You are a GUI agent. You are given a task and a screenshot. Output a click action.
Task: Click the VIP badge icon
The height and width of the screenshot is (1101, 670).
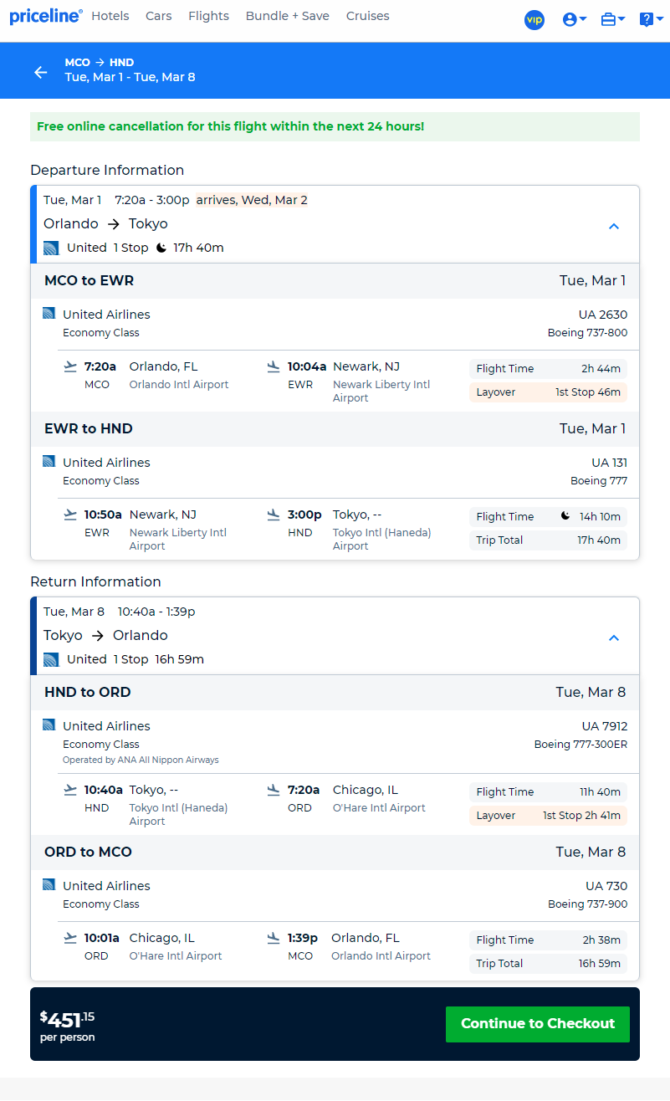(x=534, y=19)
